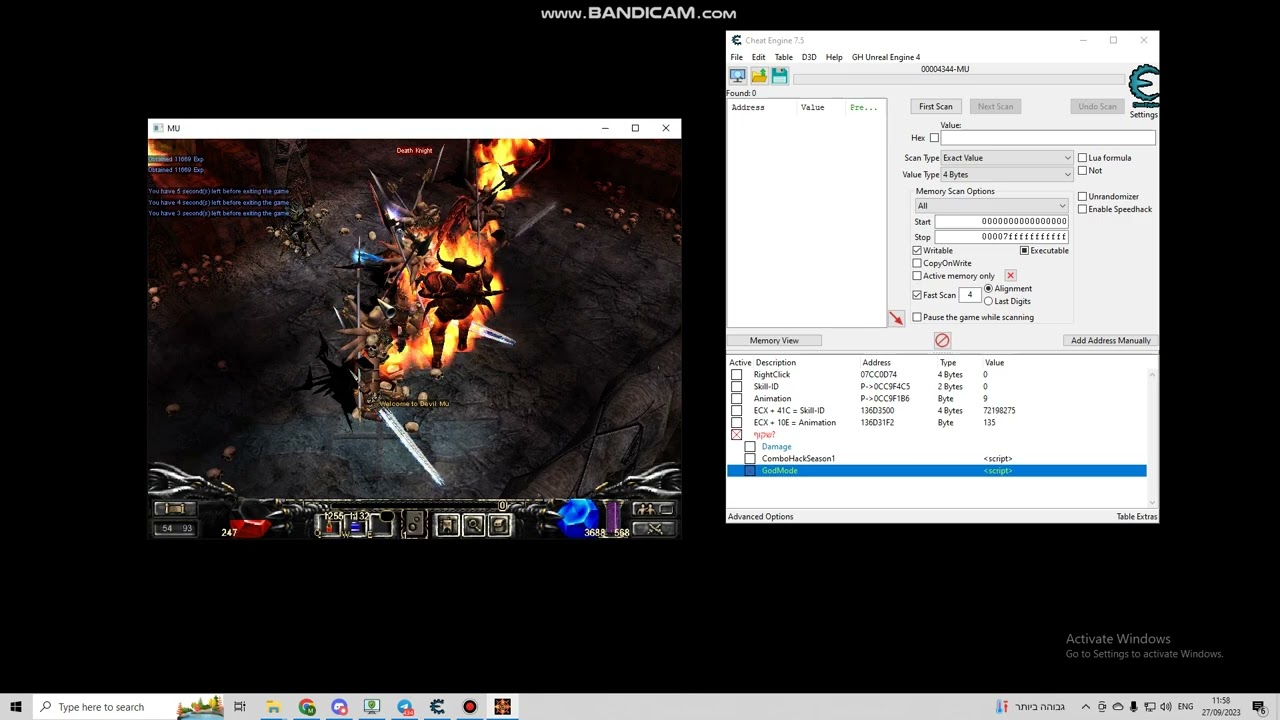Open the Edit menu

(x=758, y=57)
